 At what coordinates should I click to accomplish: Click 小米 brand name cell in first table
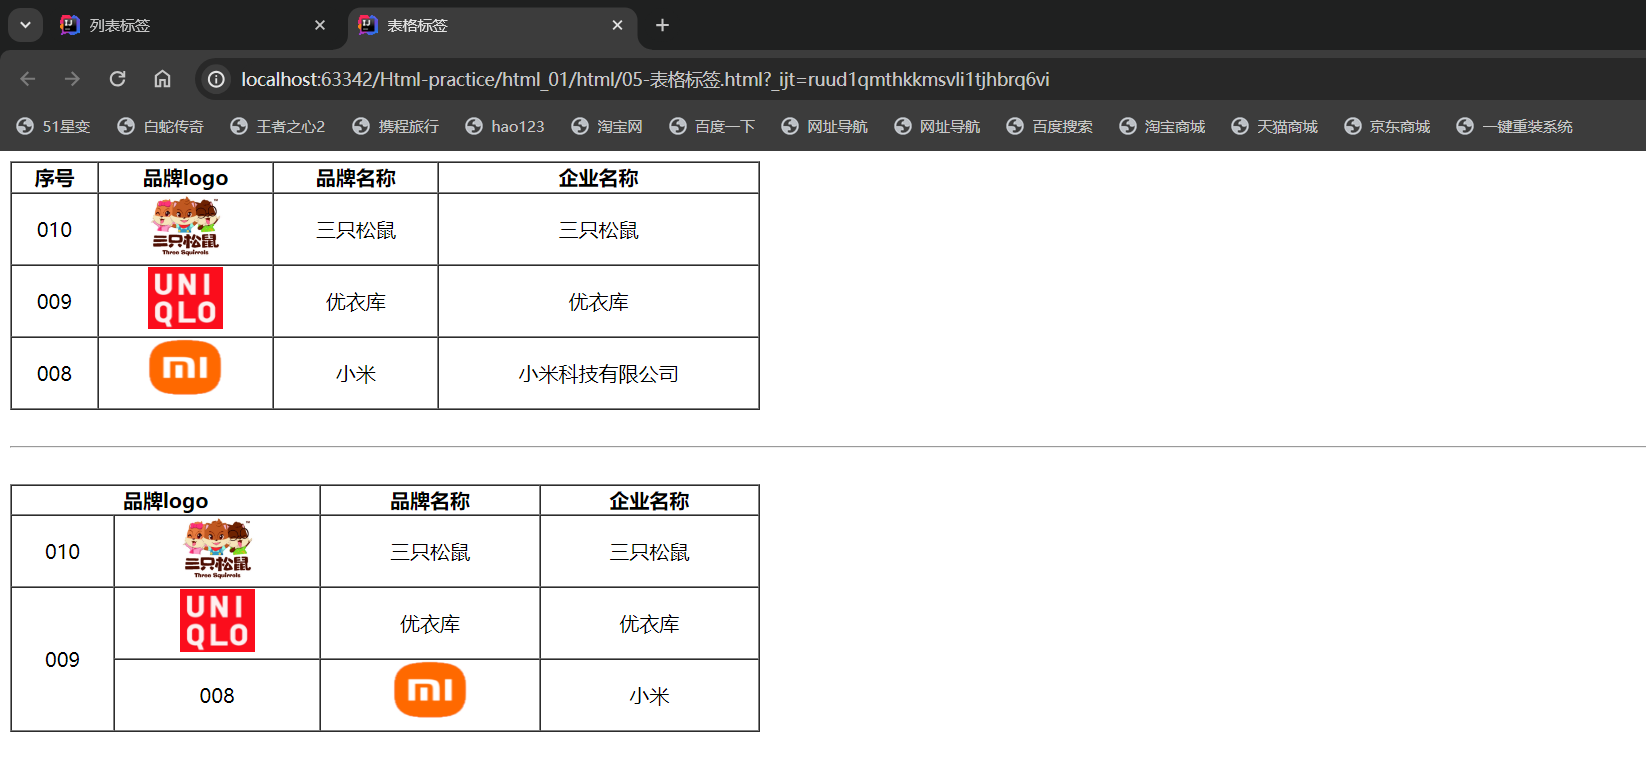(356, 374)
